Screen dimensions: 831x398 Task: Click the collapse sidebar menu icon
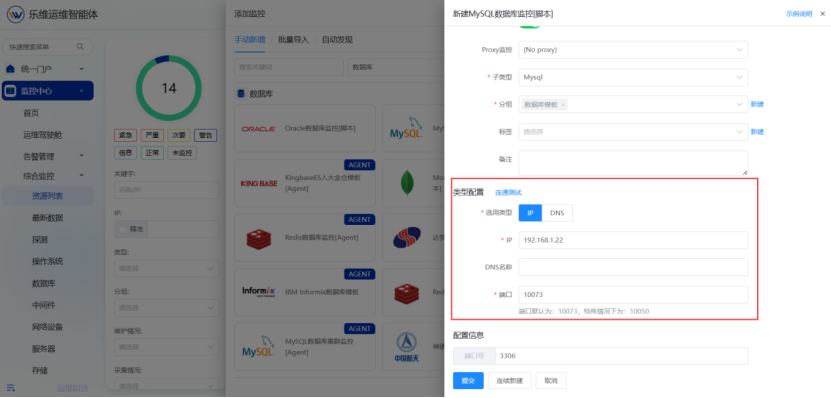point(10,387)
